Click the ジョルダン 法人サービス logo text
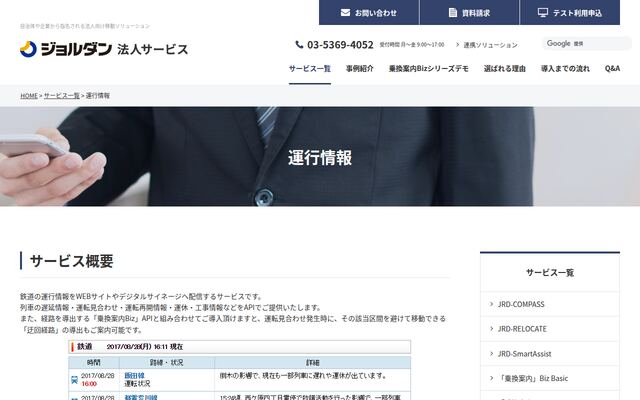Image resolution: width=640 pixels, height=400 pixels. click(114, 49)
